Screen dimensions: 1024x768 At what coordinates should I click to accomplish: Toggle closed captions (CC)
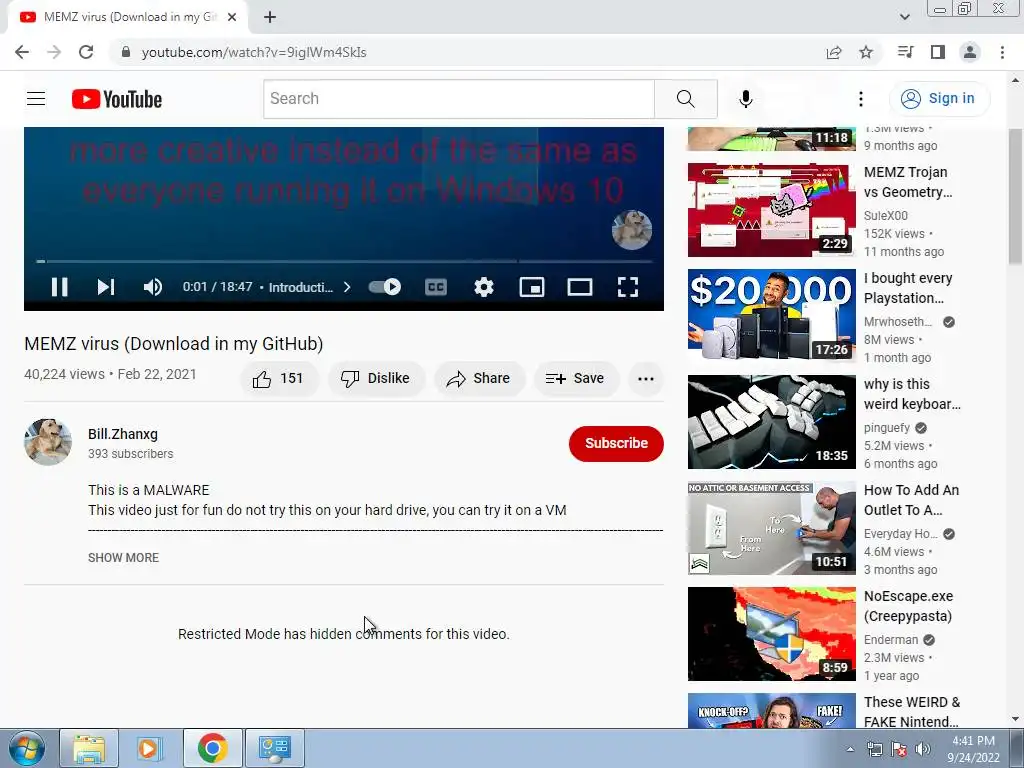[436, 287]
